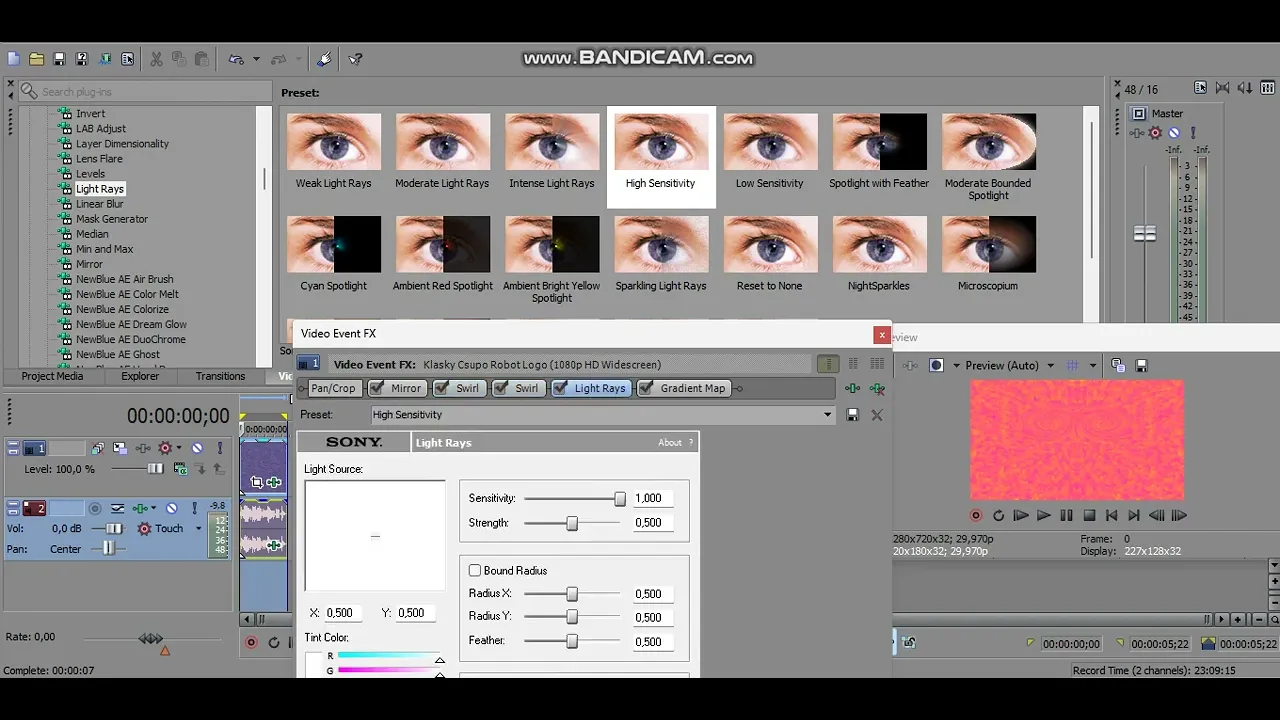Solo audio track 2

point(194,508)
